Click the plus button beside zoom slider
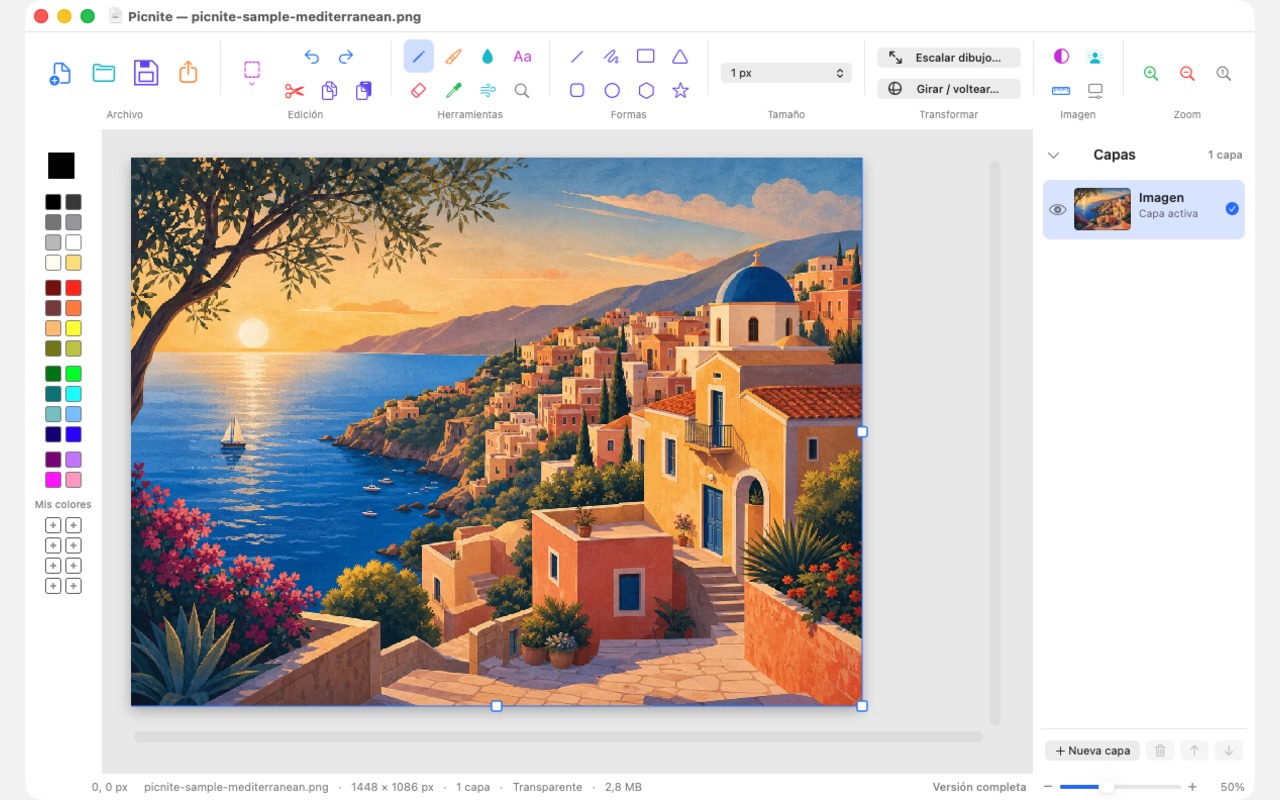The height and width of the screenshot is (800, 1280). point(1192,787)
